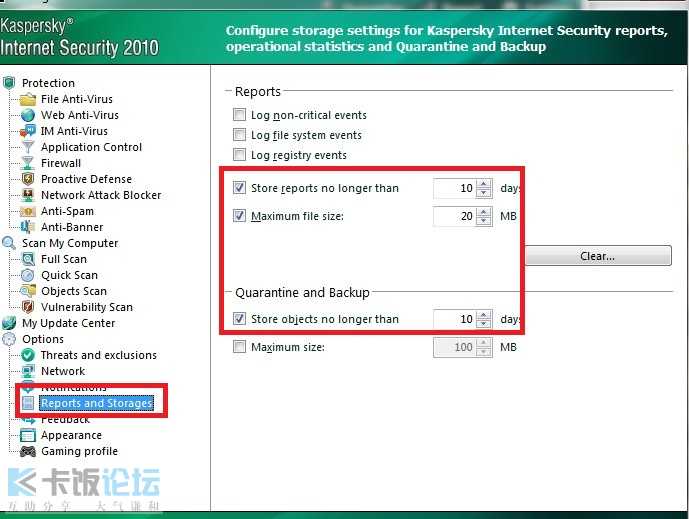Image resolution: width=689 pixels, height=519 pixels.
Task: Click the Web Anti-Virus globe icon
Action: [x=28, y=115]
